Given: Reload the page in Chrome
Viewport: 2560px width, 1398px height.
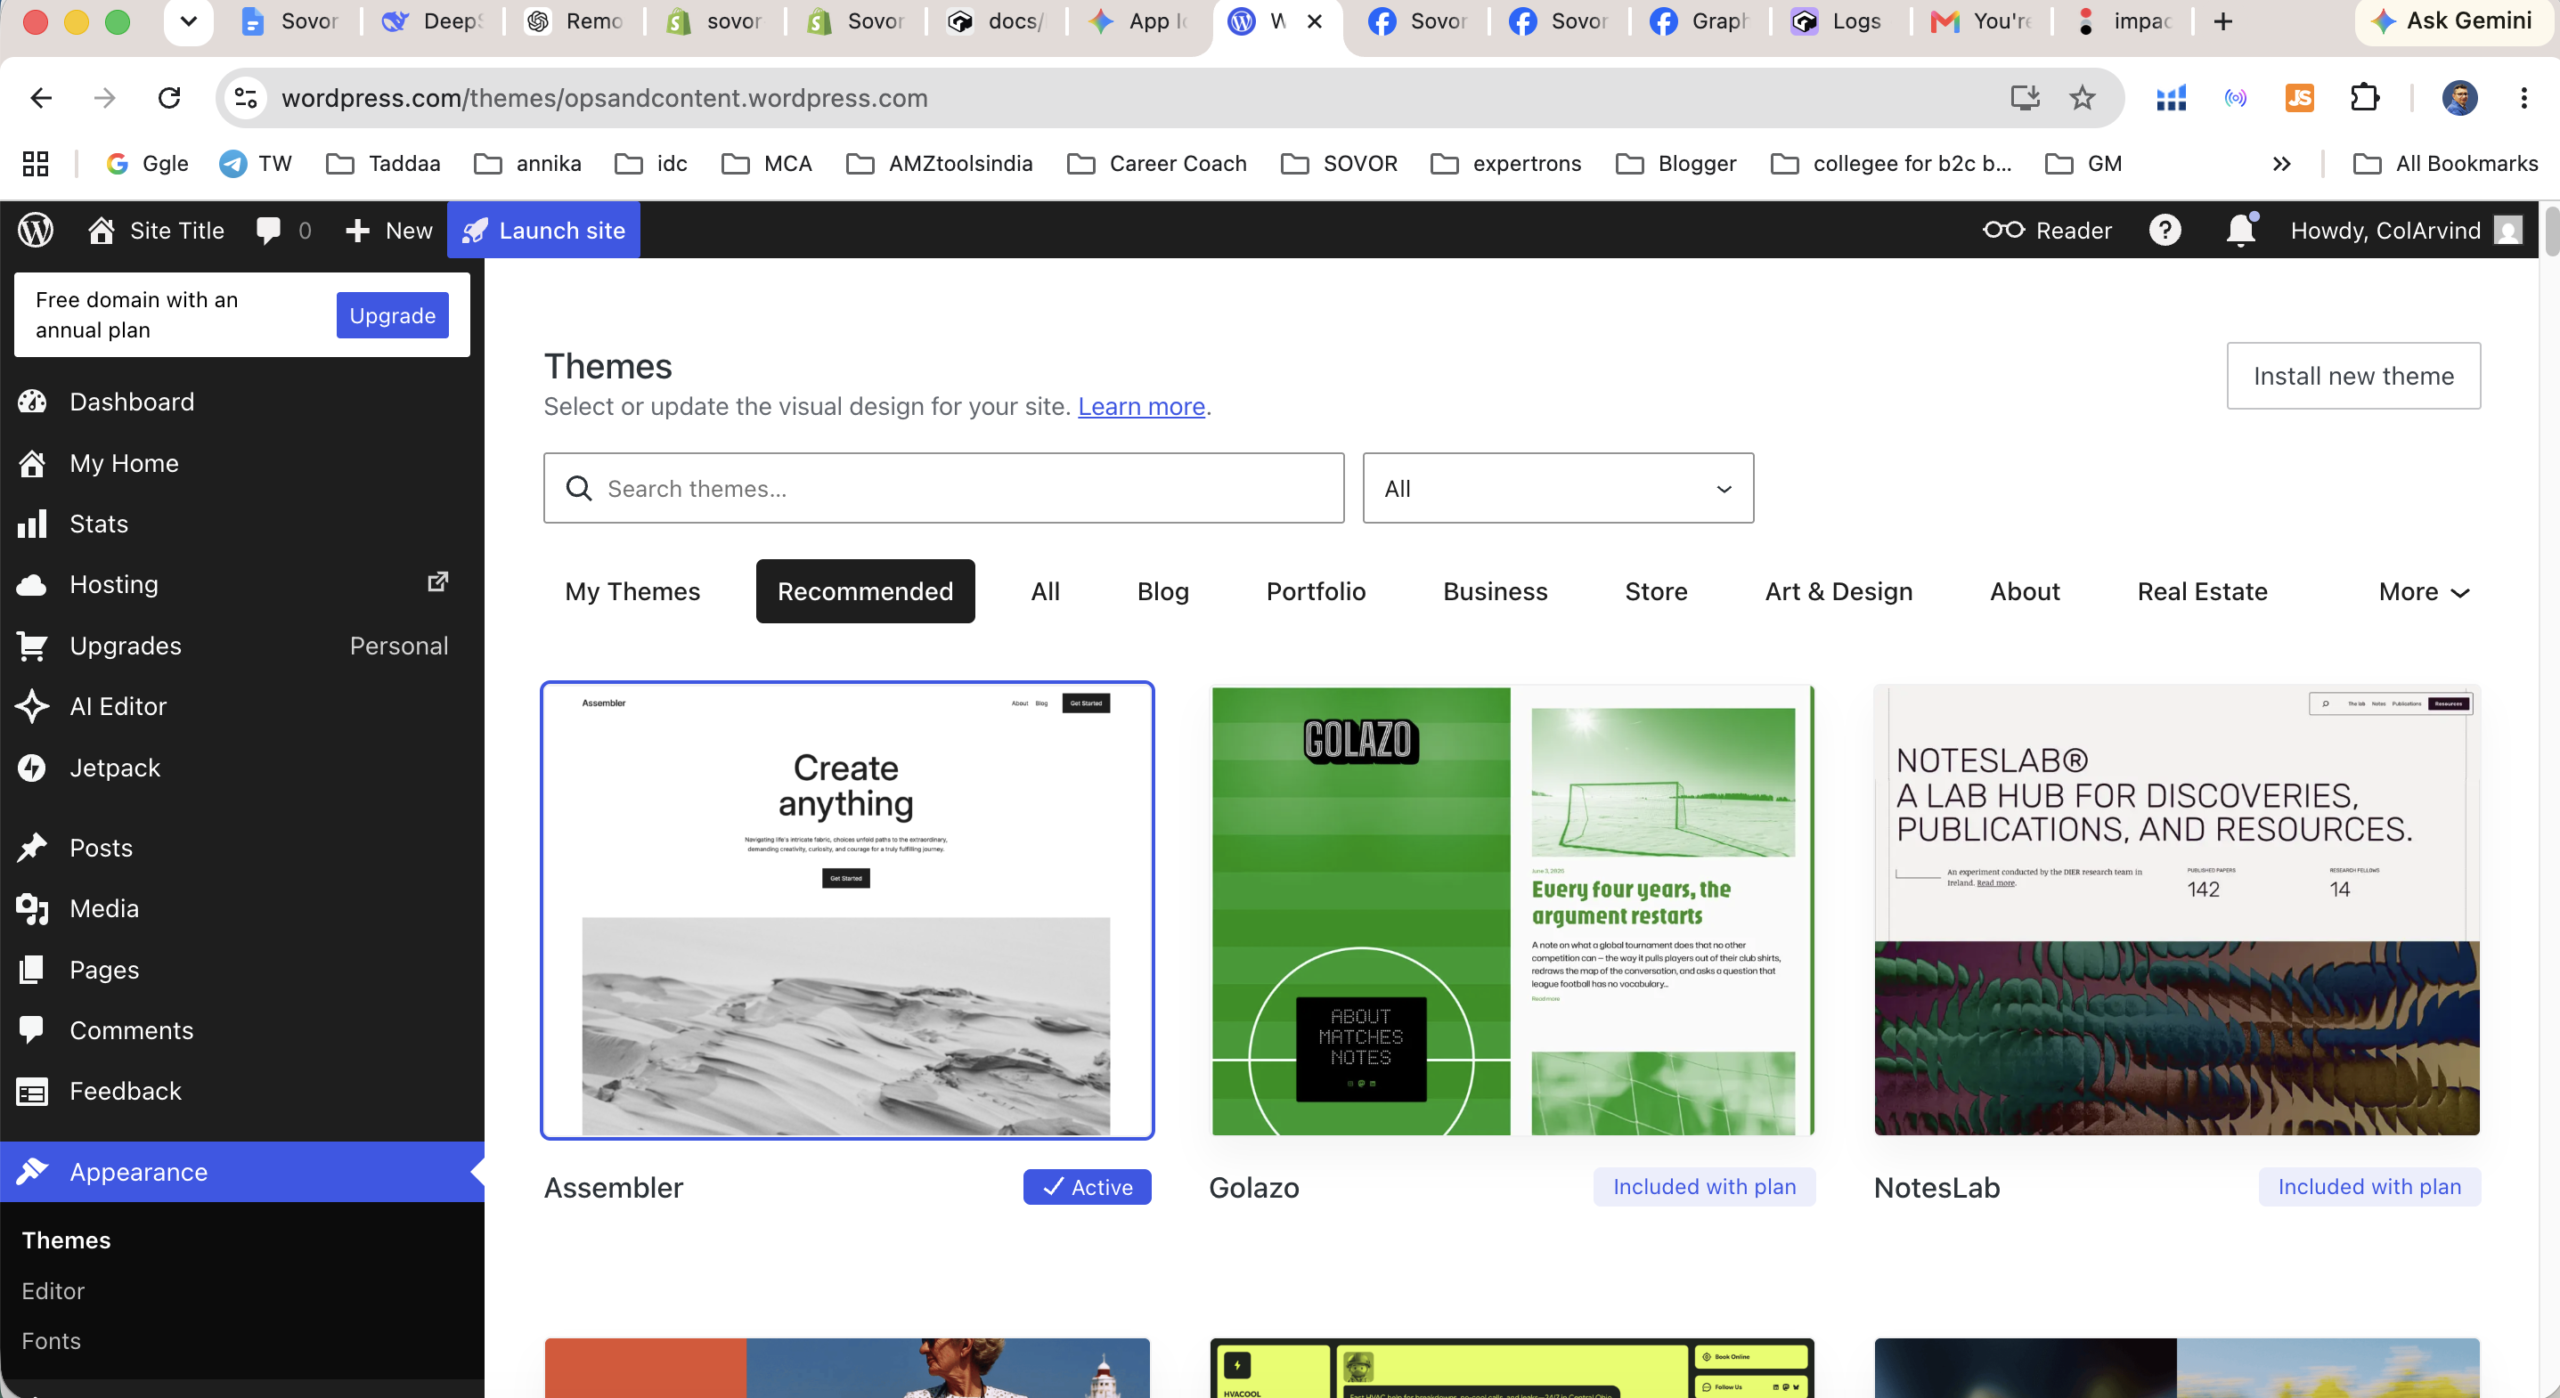Looking at the screenshot, I should tap(170, 98).
